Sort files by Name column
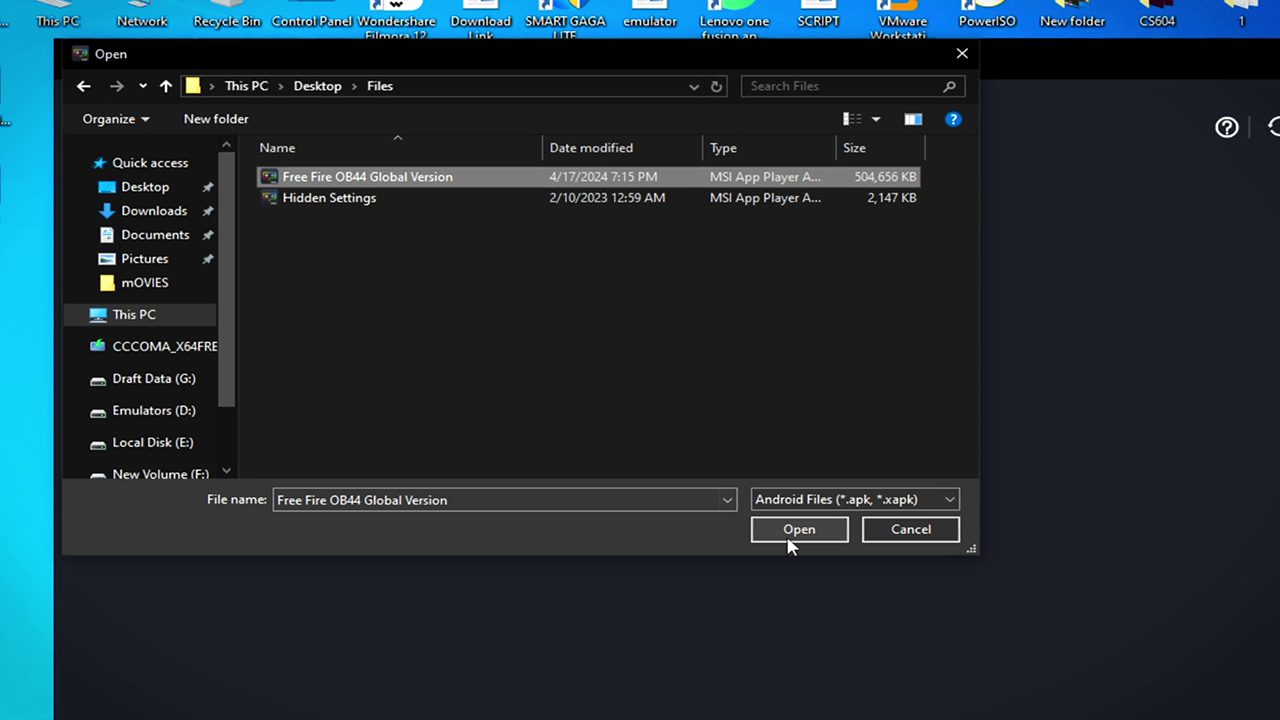Image resolution: width=1280 pixels, height=720 pixels. click(x=398, y=148)
